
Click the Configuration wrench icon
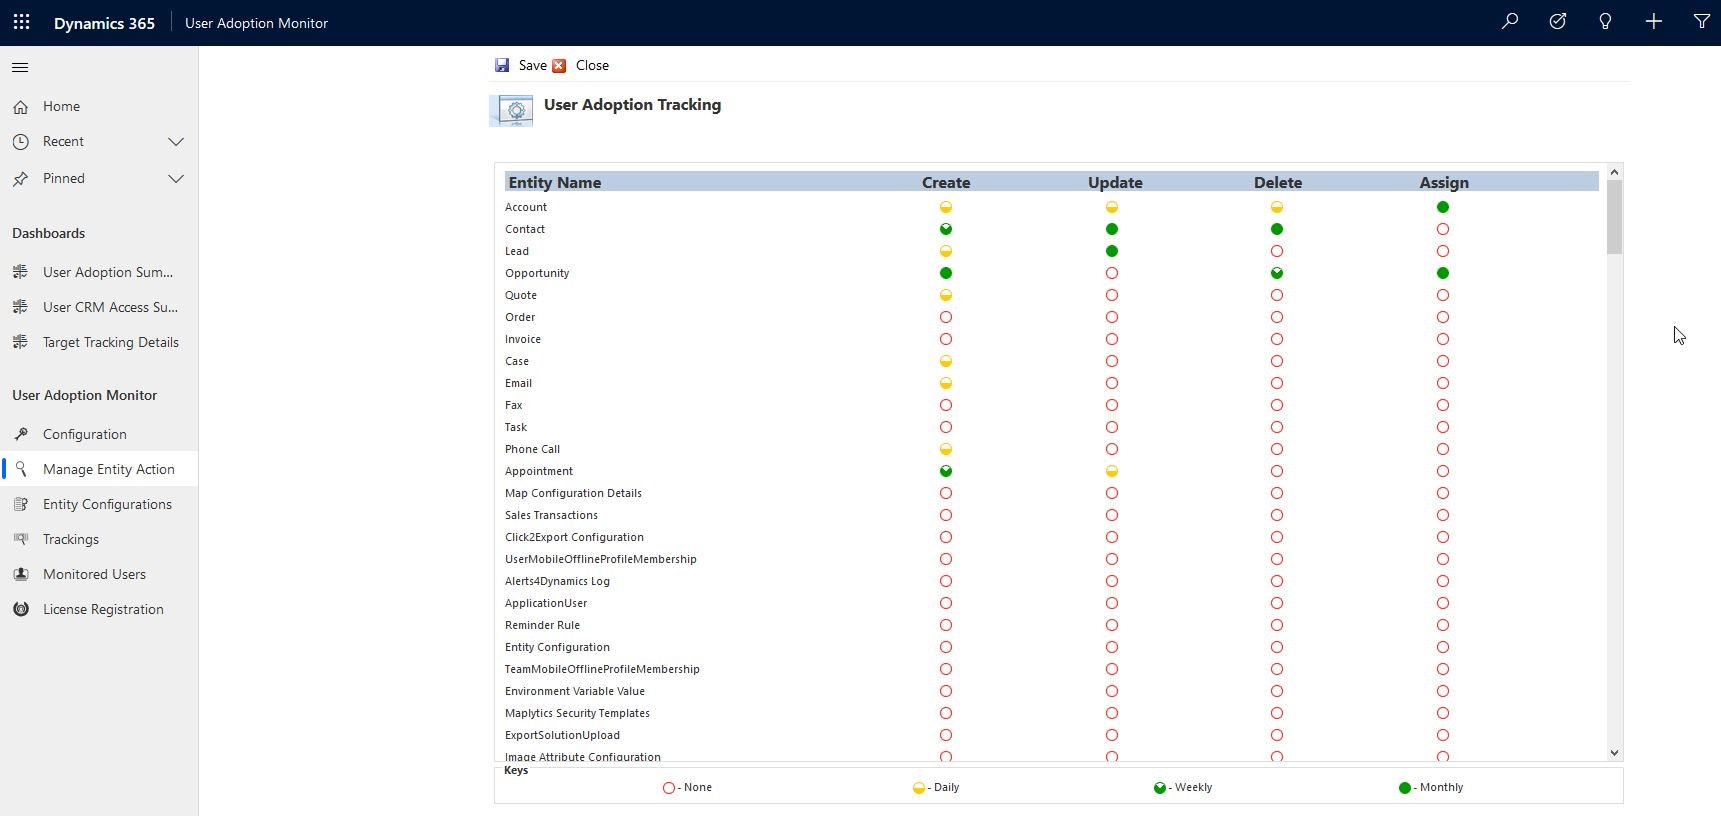click(20, 434)
